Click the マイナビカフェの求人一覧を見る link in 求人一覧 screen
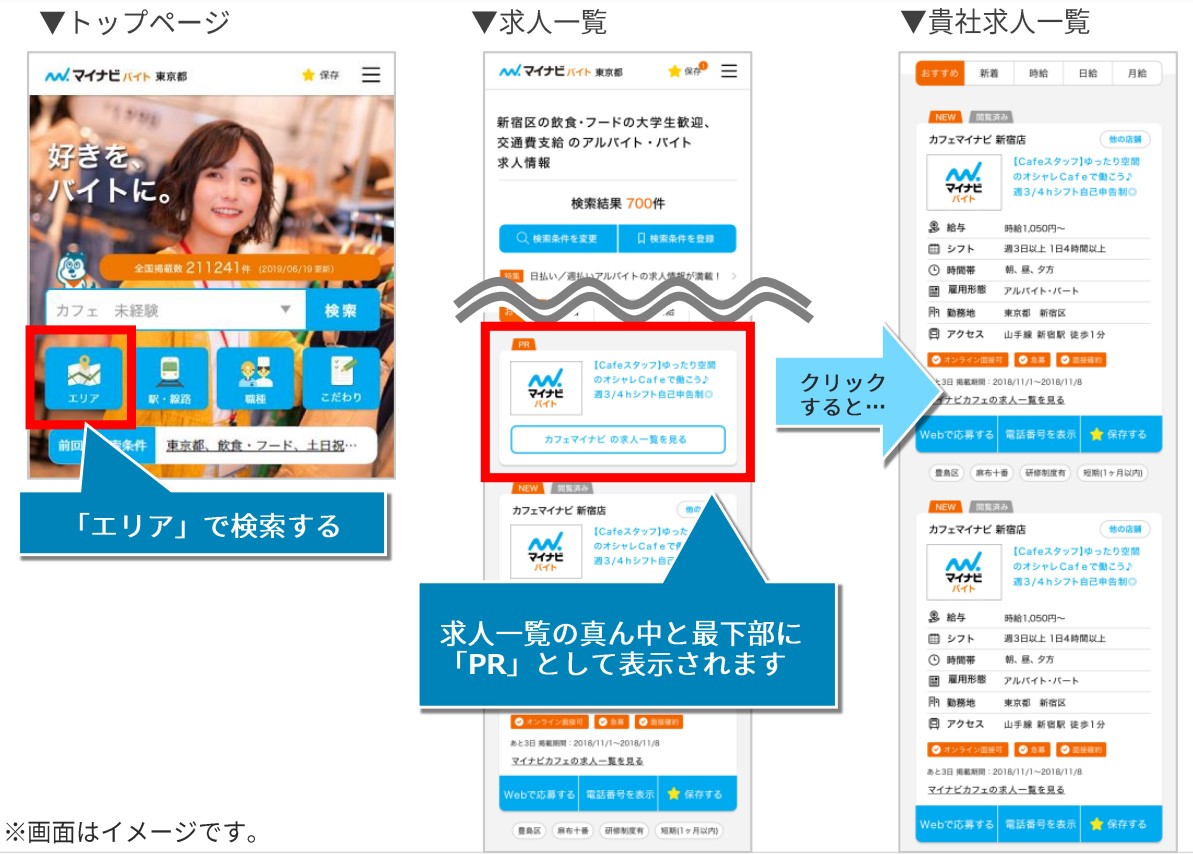Viewport: 1193px width, 854px height. tap(577, 760)
